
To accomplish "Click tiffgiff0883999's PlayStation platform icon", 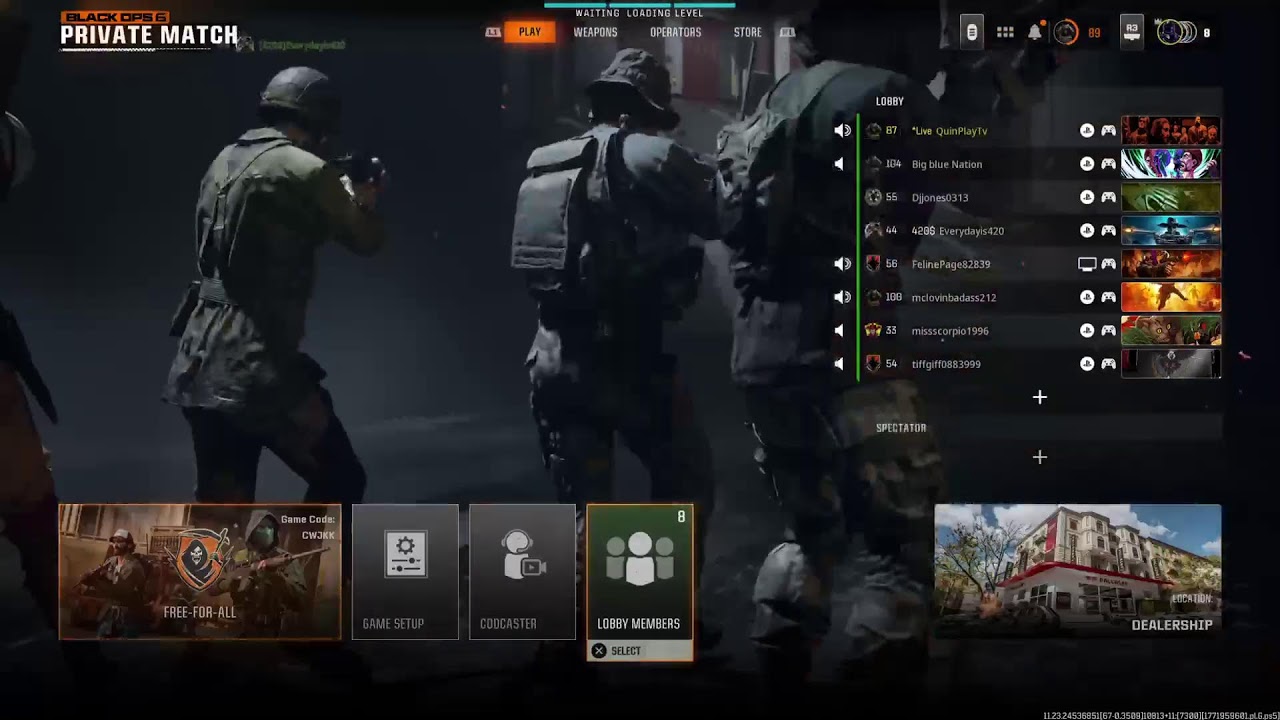I will pyautogui.click(x=1087, y=364).
